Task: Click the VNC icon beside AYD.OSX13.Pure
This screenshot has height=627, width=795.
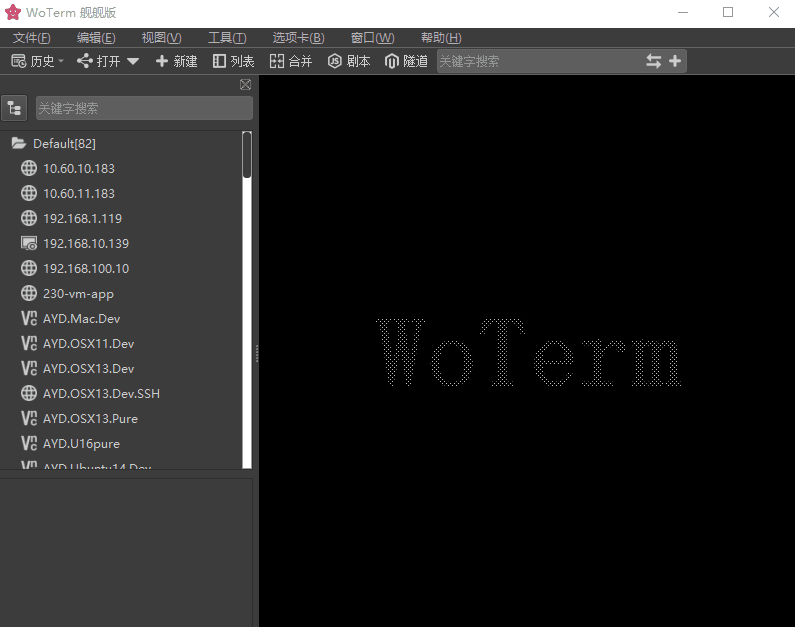Action: (x=29, y=418)
